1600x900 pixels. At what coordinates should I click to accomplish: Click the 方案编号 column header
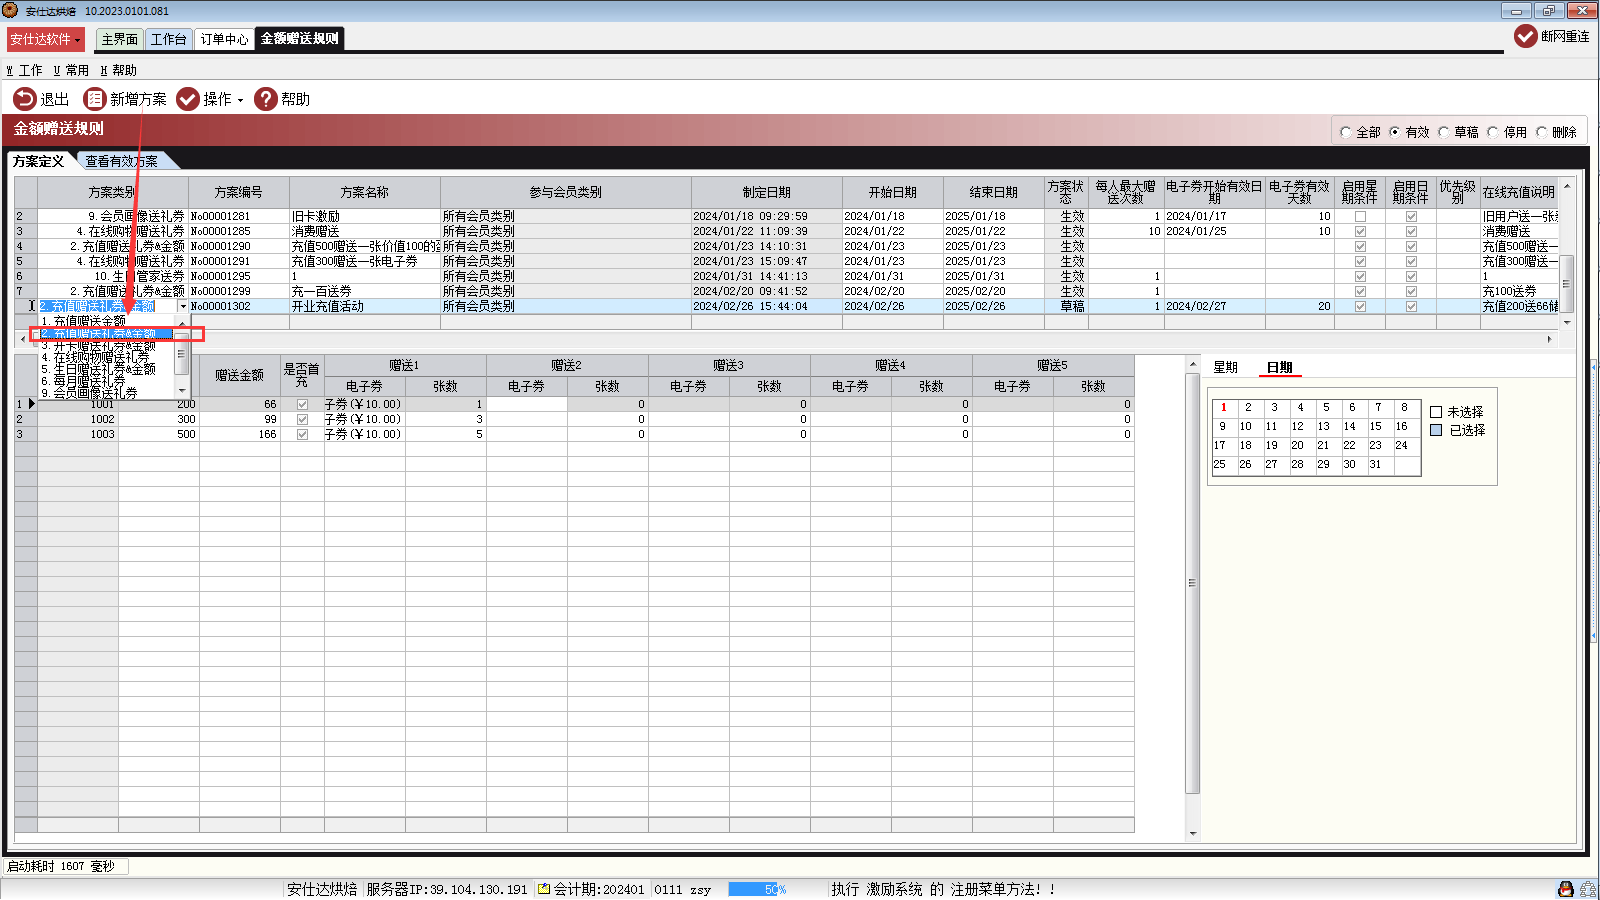click(239, 192)
